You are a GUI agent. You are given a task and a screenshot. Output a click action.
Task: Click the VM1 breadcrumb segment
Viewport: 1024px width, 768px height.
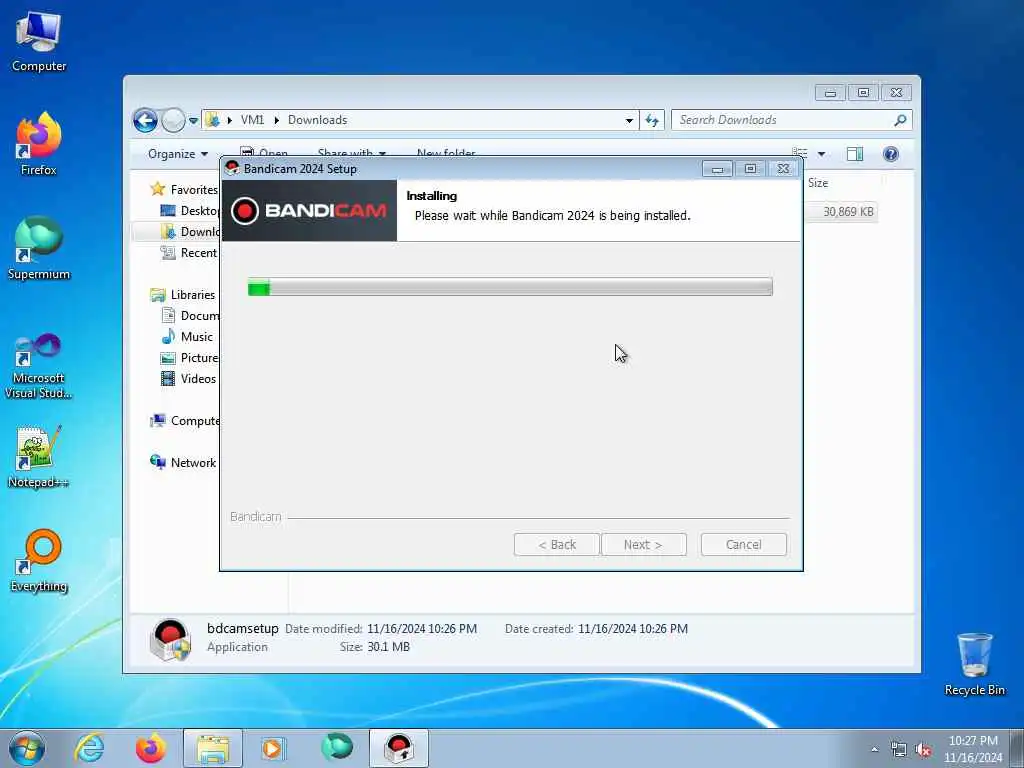252,120
